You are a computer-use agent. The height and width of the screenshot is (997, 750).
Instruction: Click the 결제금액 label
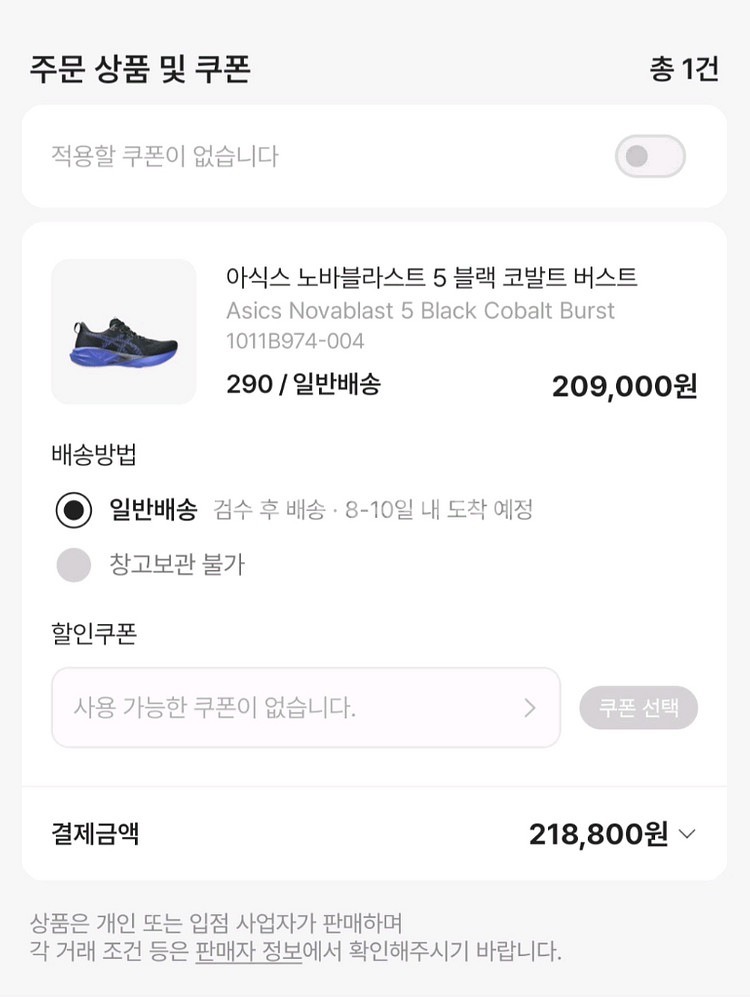click(x=95, y=834)
